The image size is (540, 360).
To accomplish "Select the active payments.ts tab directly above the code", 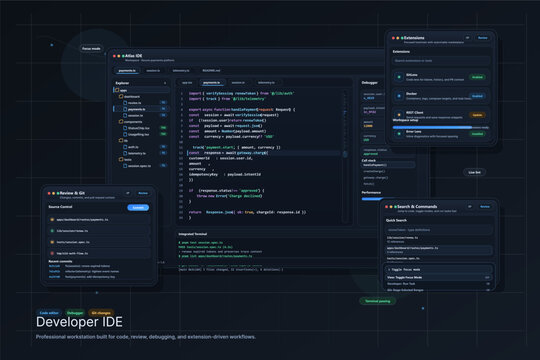I will [x=211, y=83].
